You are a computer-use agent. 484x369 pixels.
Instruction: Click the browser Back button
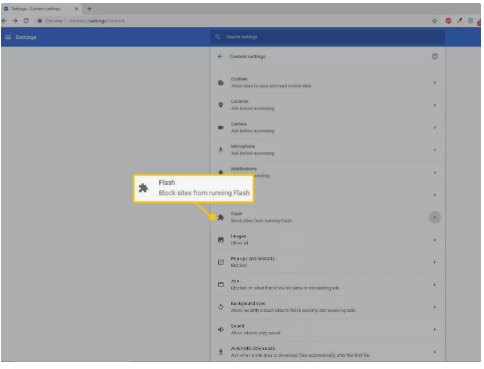(4, 21)
